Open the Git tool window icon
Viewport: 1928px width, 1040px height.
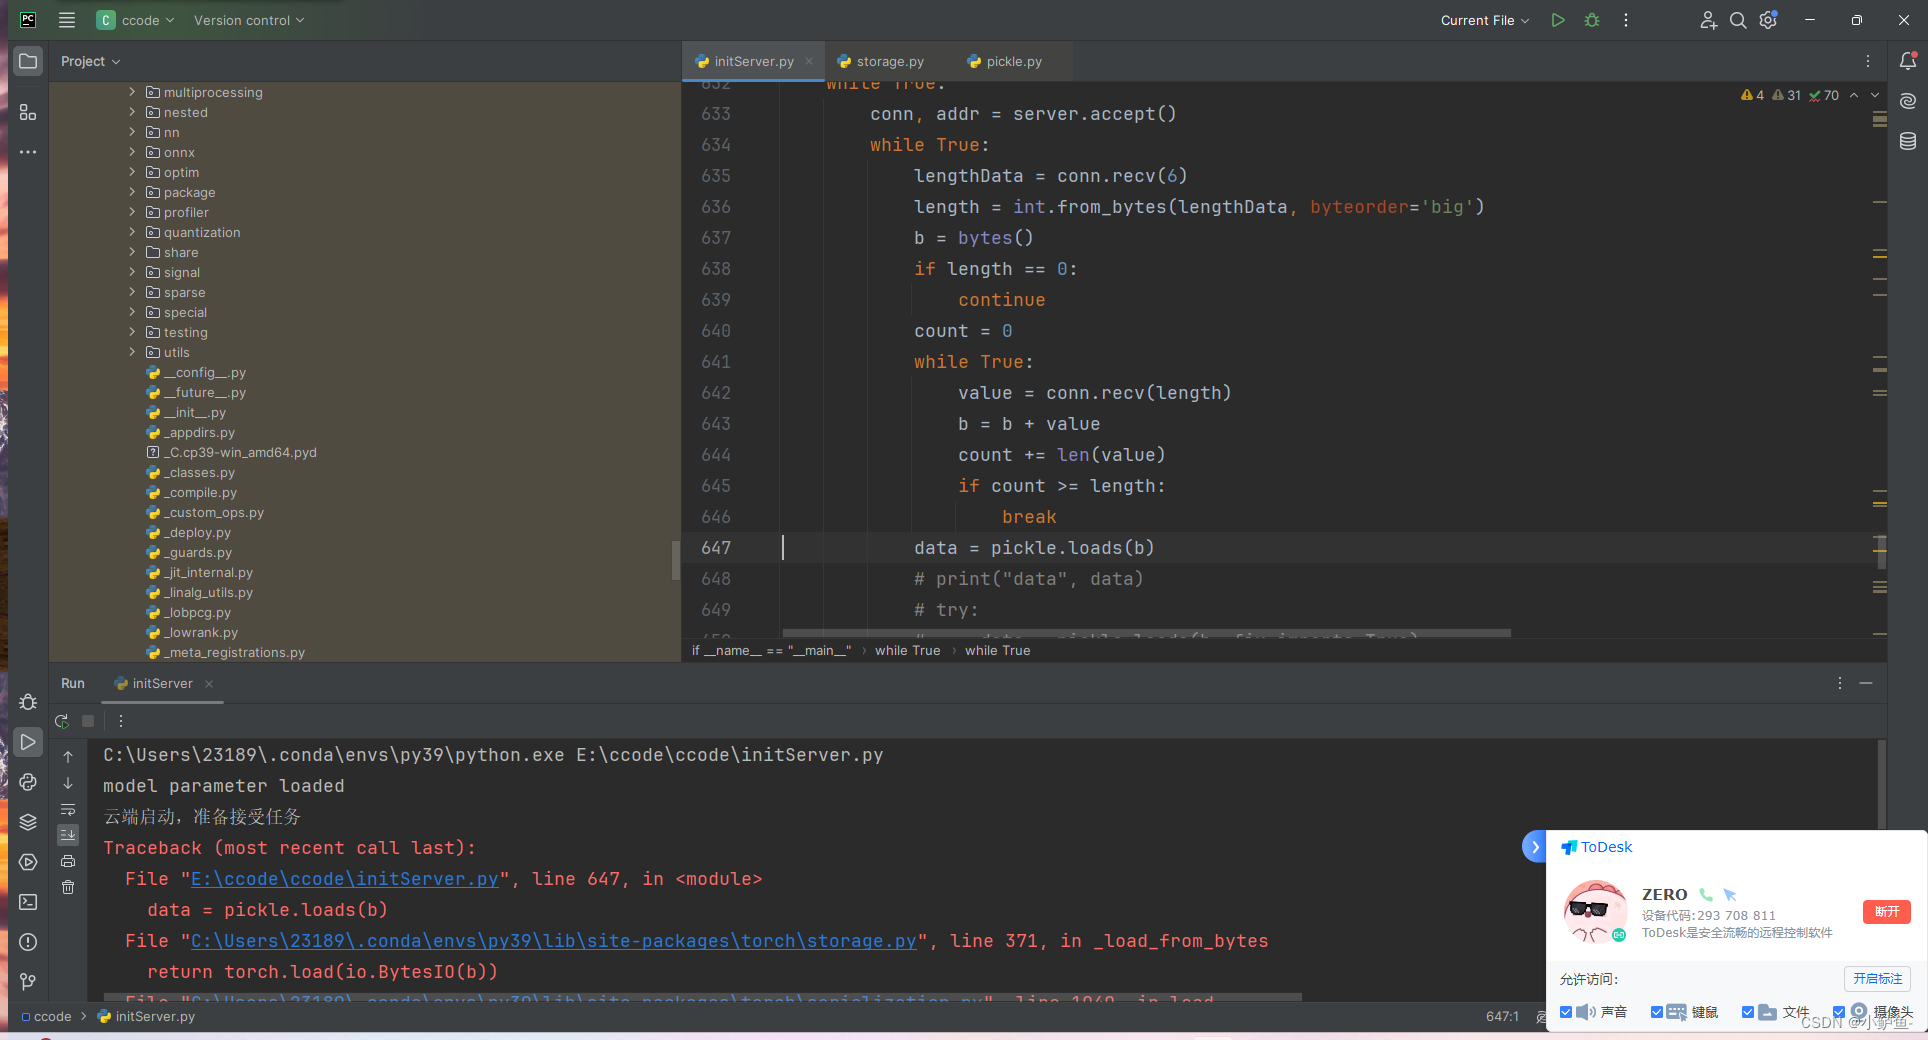click(x=28, y=981)
